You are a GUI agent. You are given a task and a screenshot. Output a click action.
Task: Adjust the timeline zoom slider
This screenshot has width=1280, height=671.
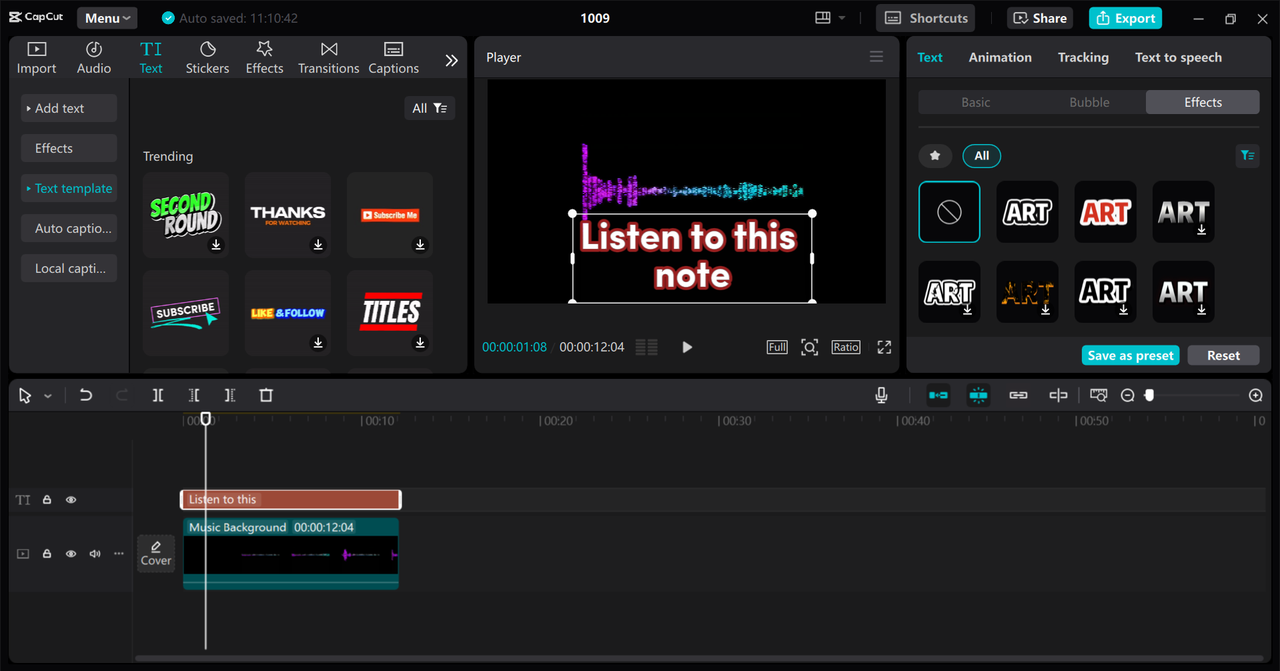click(x=1149, y=395)
